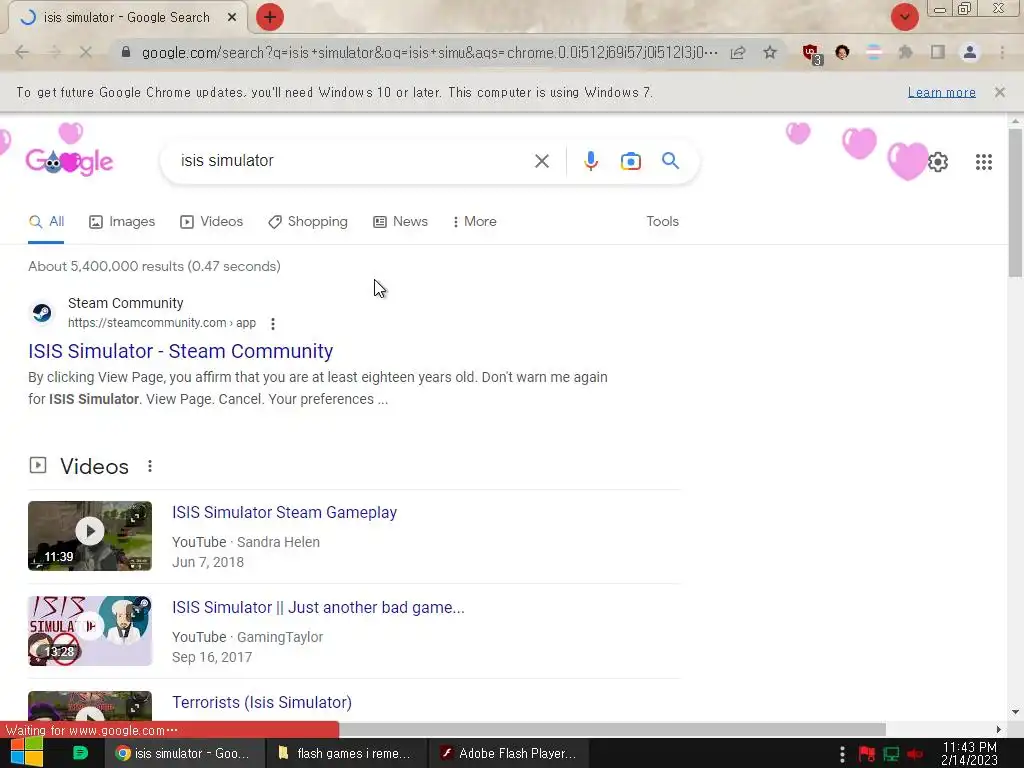This screenshot has width=1024, height=768.
Task: Dismiss the Chrome update notification bar
Action: (x=1000, y=93)
